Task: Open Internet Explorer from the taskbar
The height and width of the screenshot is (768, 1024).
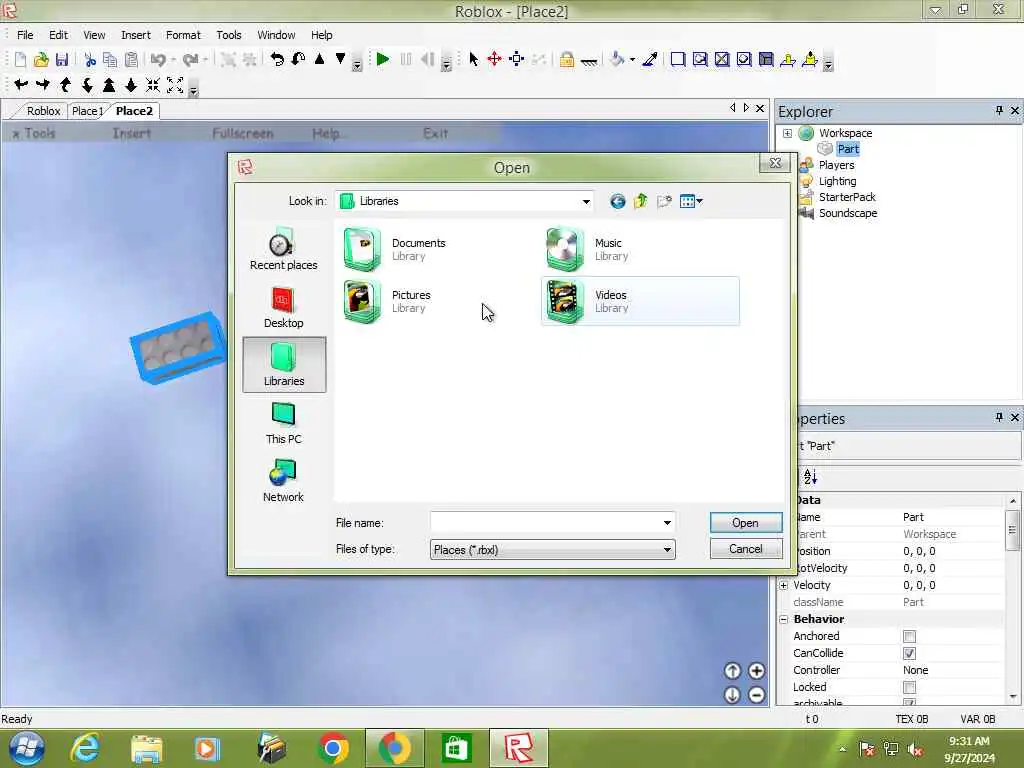Action: click(86, 748)
